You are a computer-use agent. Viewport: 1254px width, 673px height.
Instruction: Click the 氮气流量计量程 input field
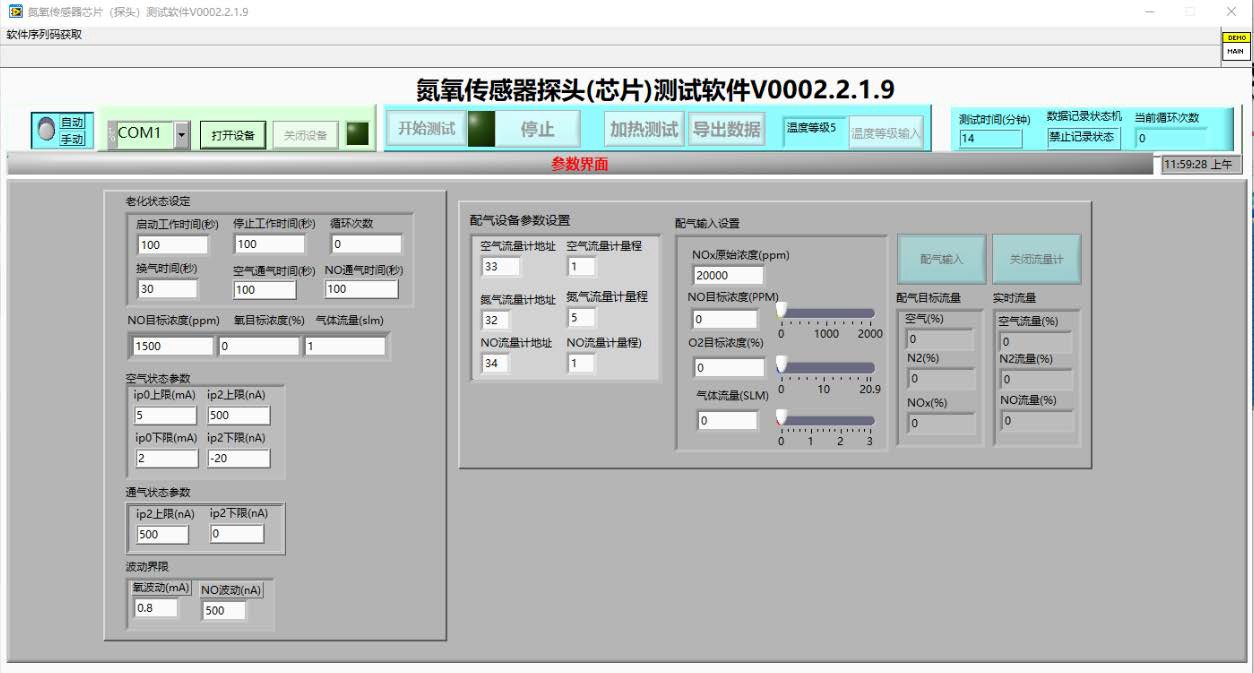click(581, 318)
